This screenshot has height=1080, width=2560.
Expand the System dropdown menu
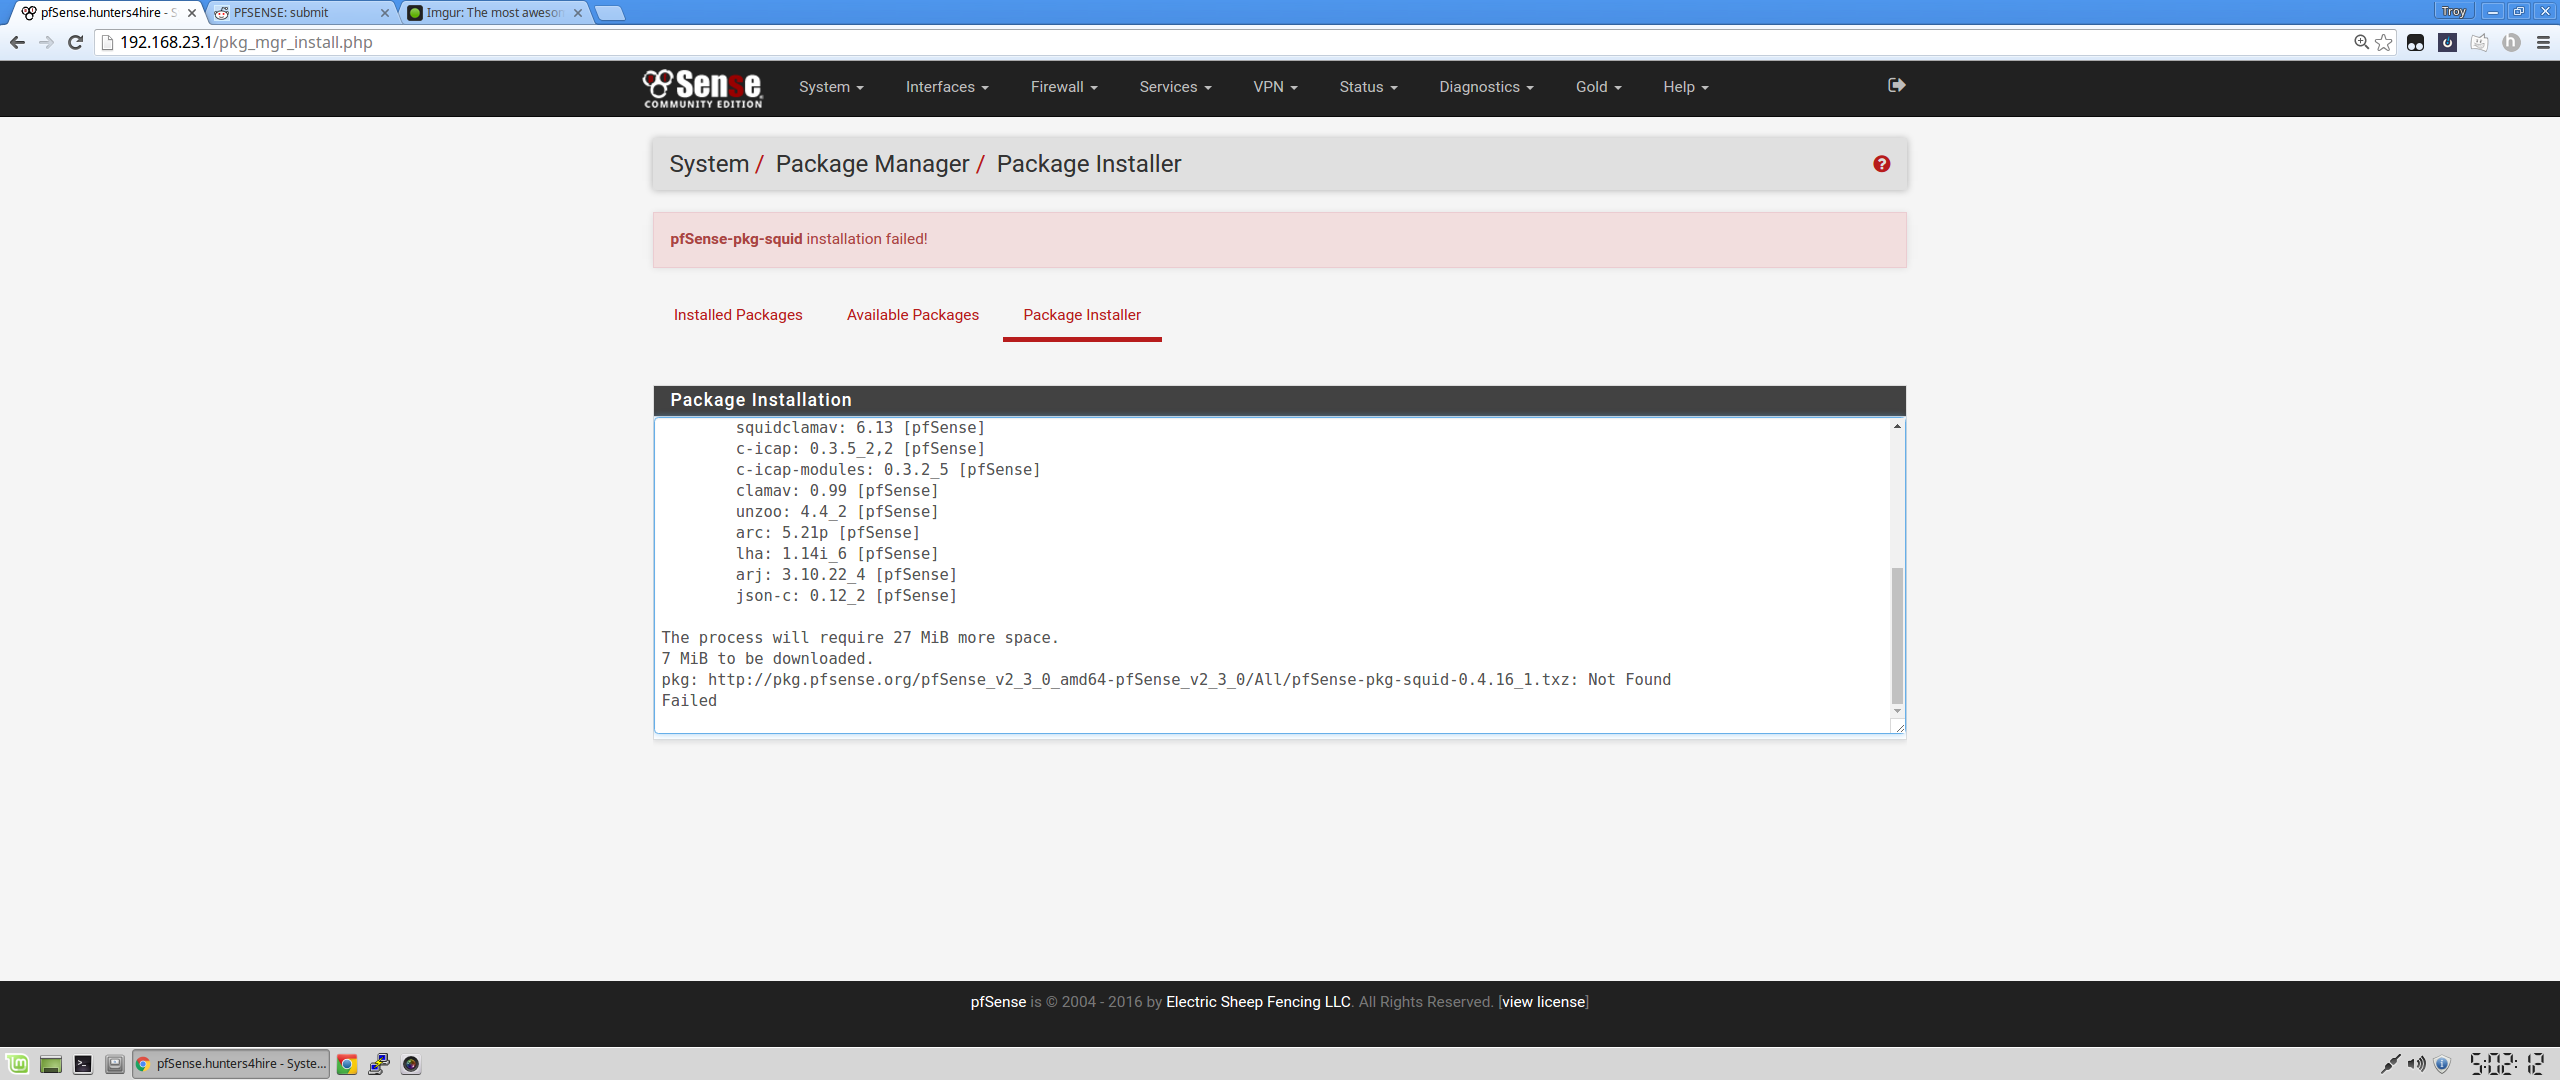tap(830, 87)
